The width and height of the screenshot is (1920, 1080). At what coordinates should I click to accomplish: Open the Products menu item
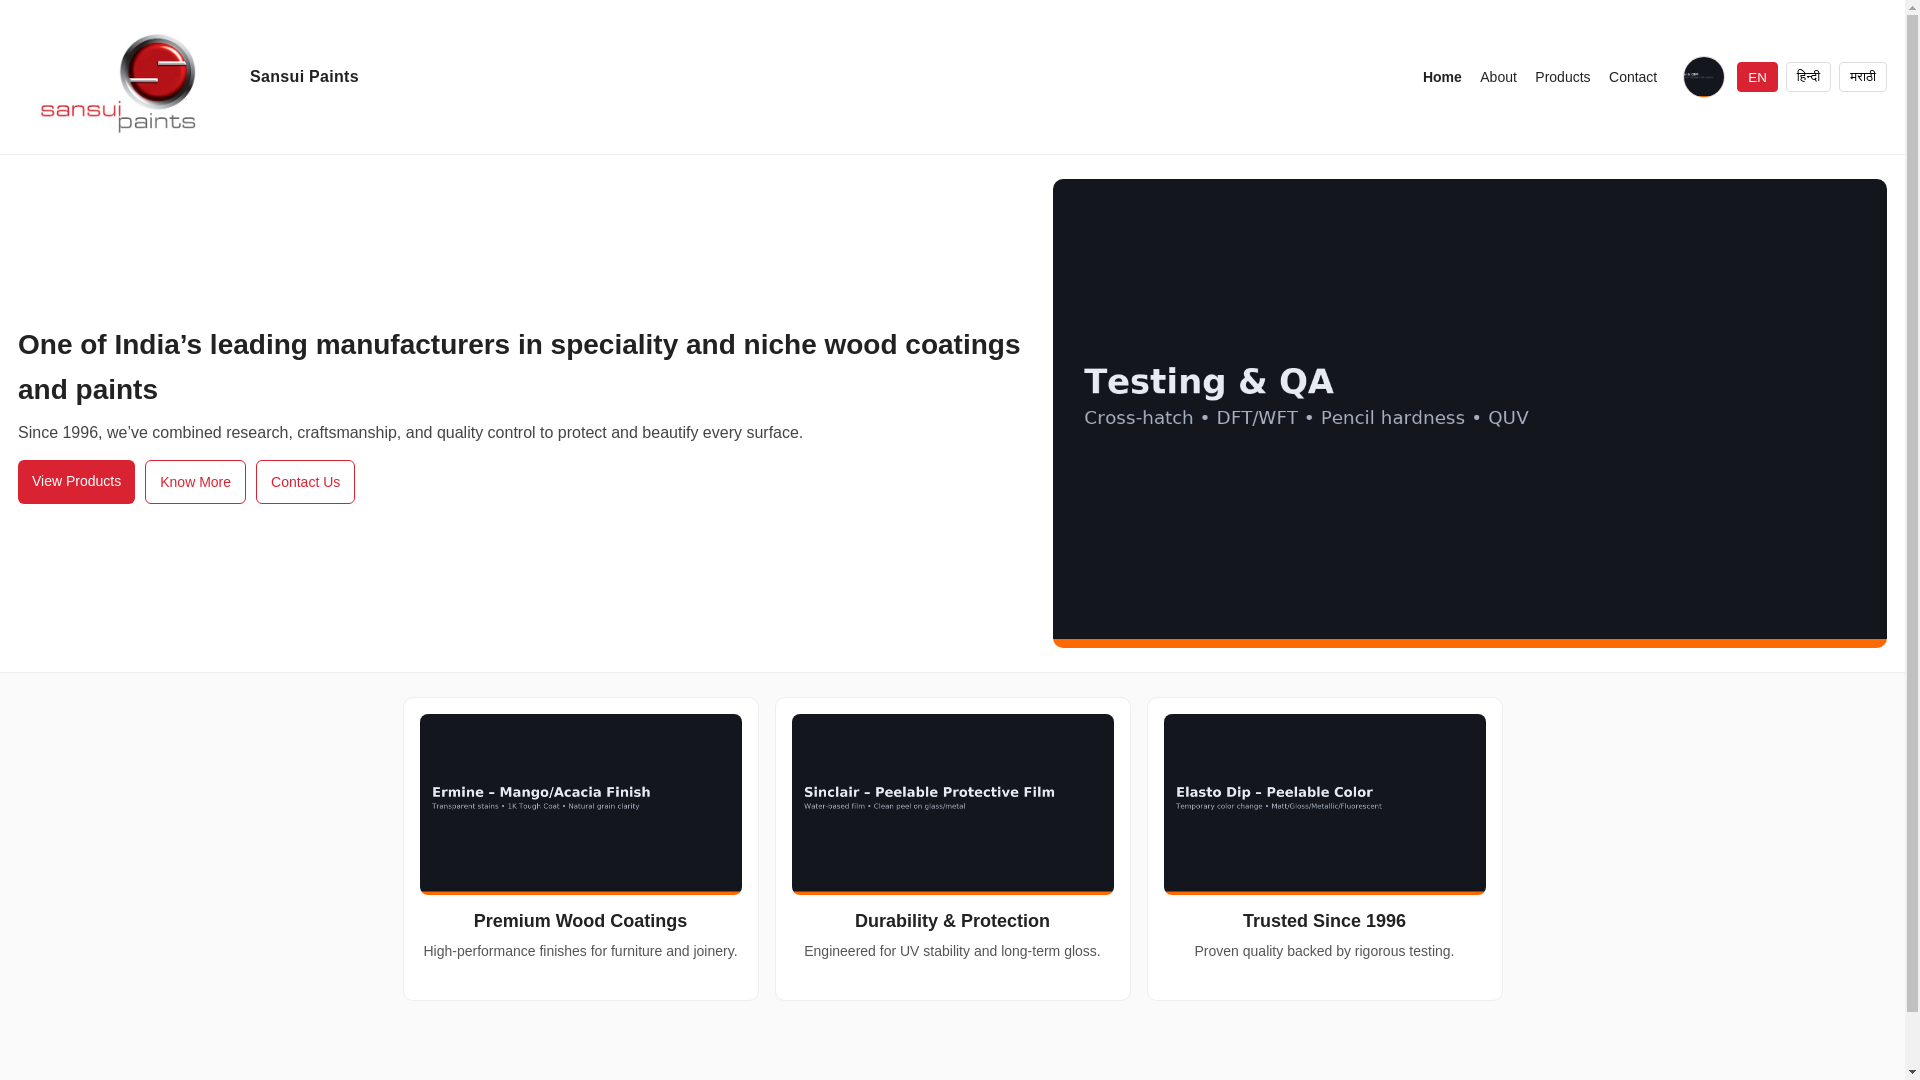(x=1562, y=77)
